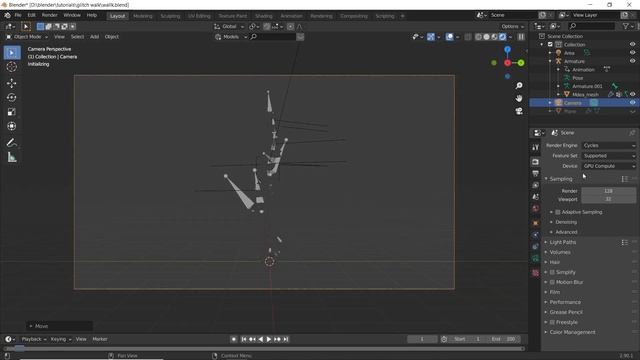Viewport: 640px width, 360px height.
Task: Open the Output properties tab icon
Action: [536, 174]
